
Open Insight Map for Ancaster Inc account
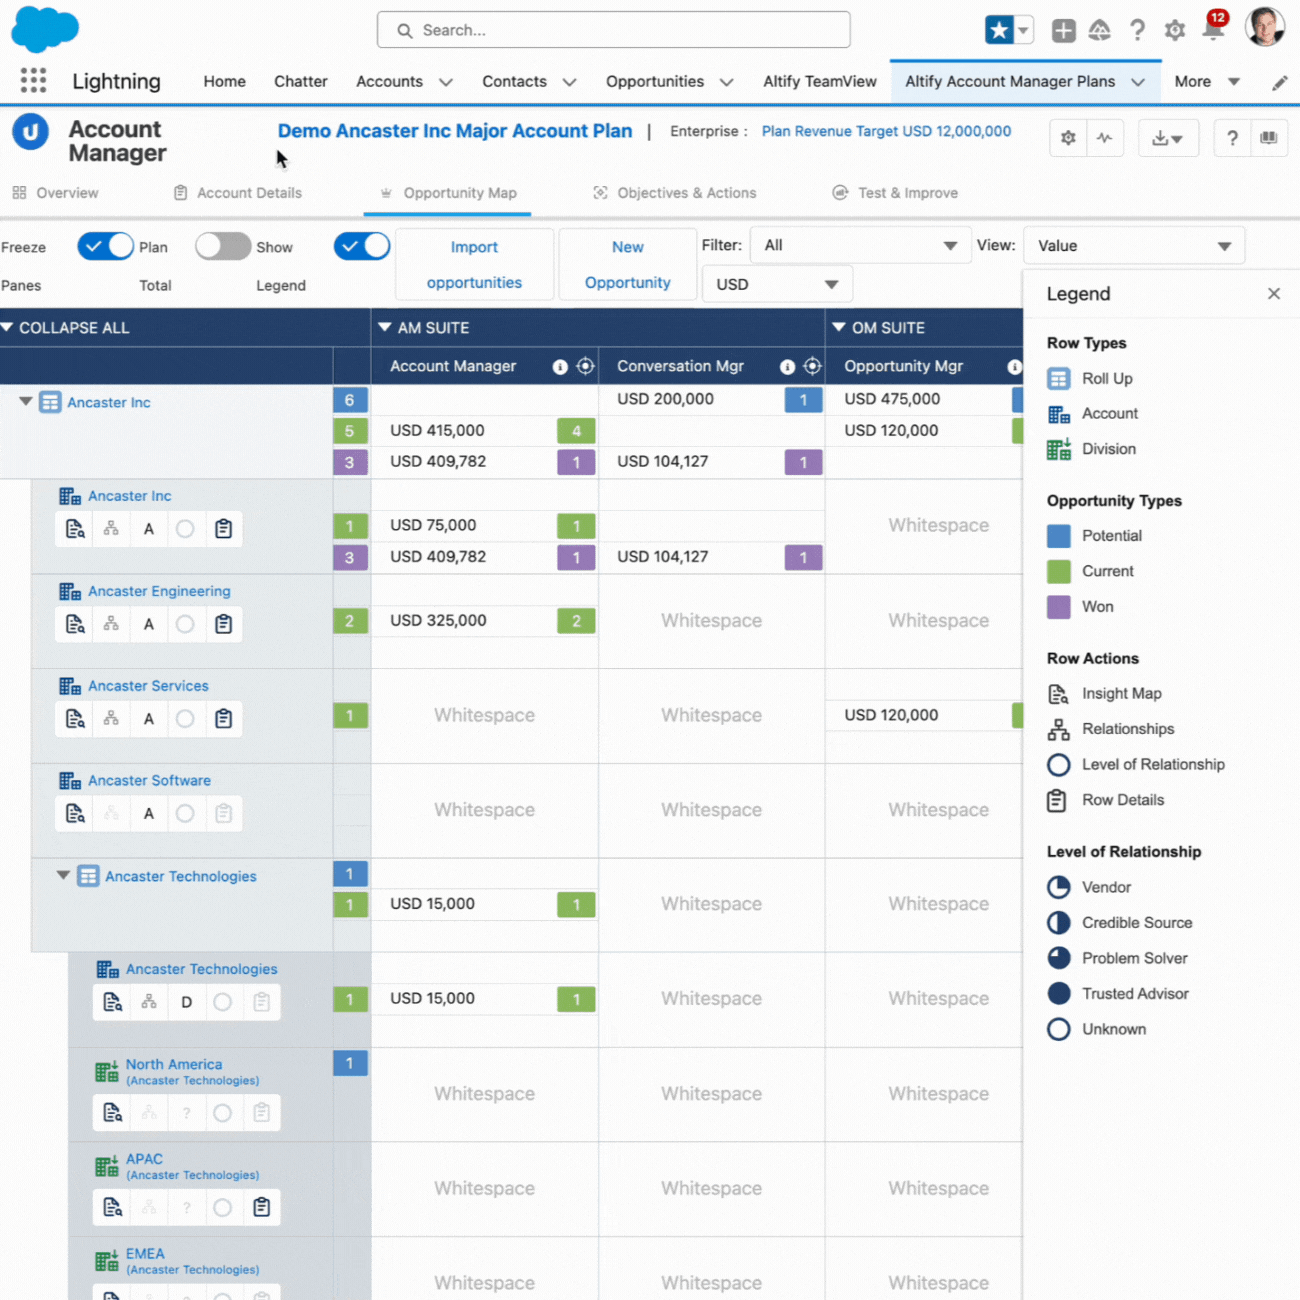[x=75, y=529]
